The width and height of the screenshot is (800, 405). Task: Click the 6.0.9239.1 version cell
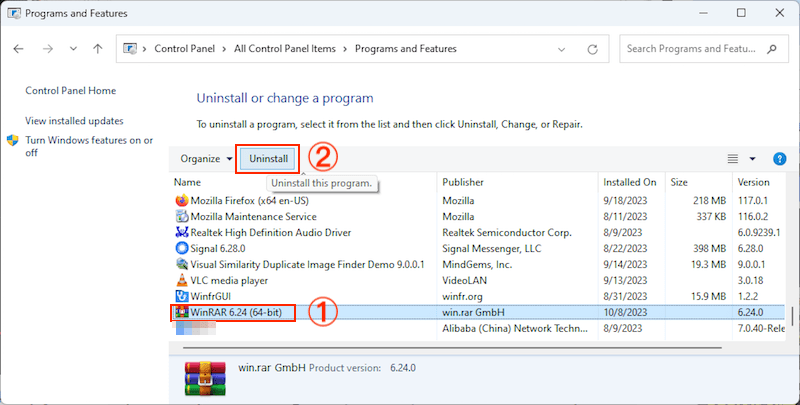pyautogui.click(x=759, y=232)
